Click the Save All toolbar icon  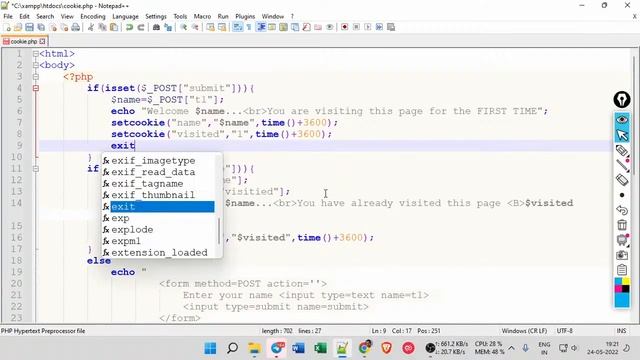pos(41,27)
